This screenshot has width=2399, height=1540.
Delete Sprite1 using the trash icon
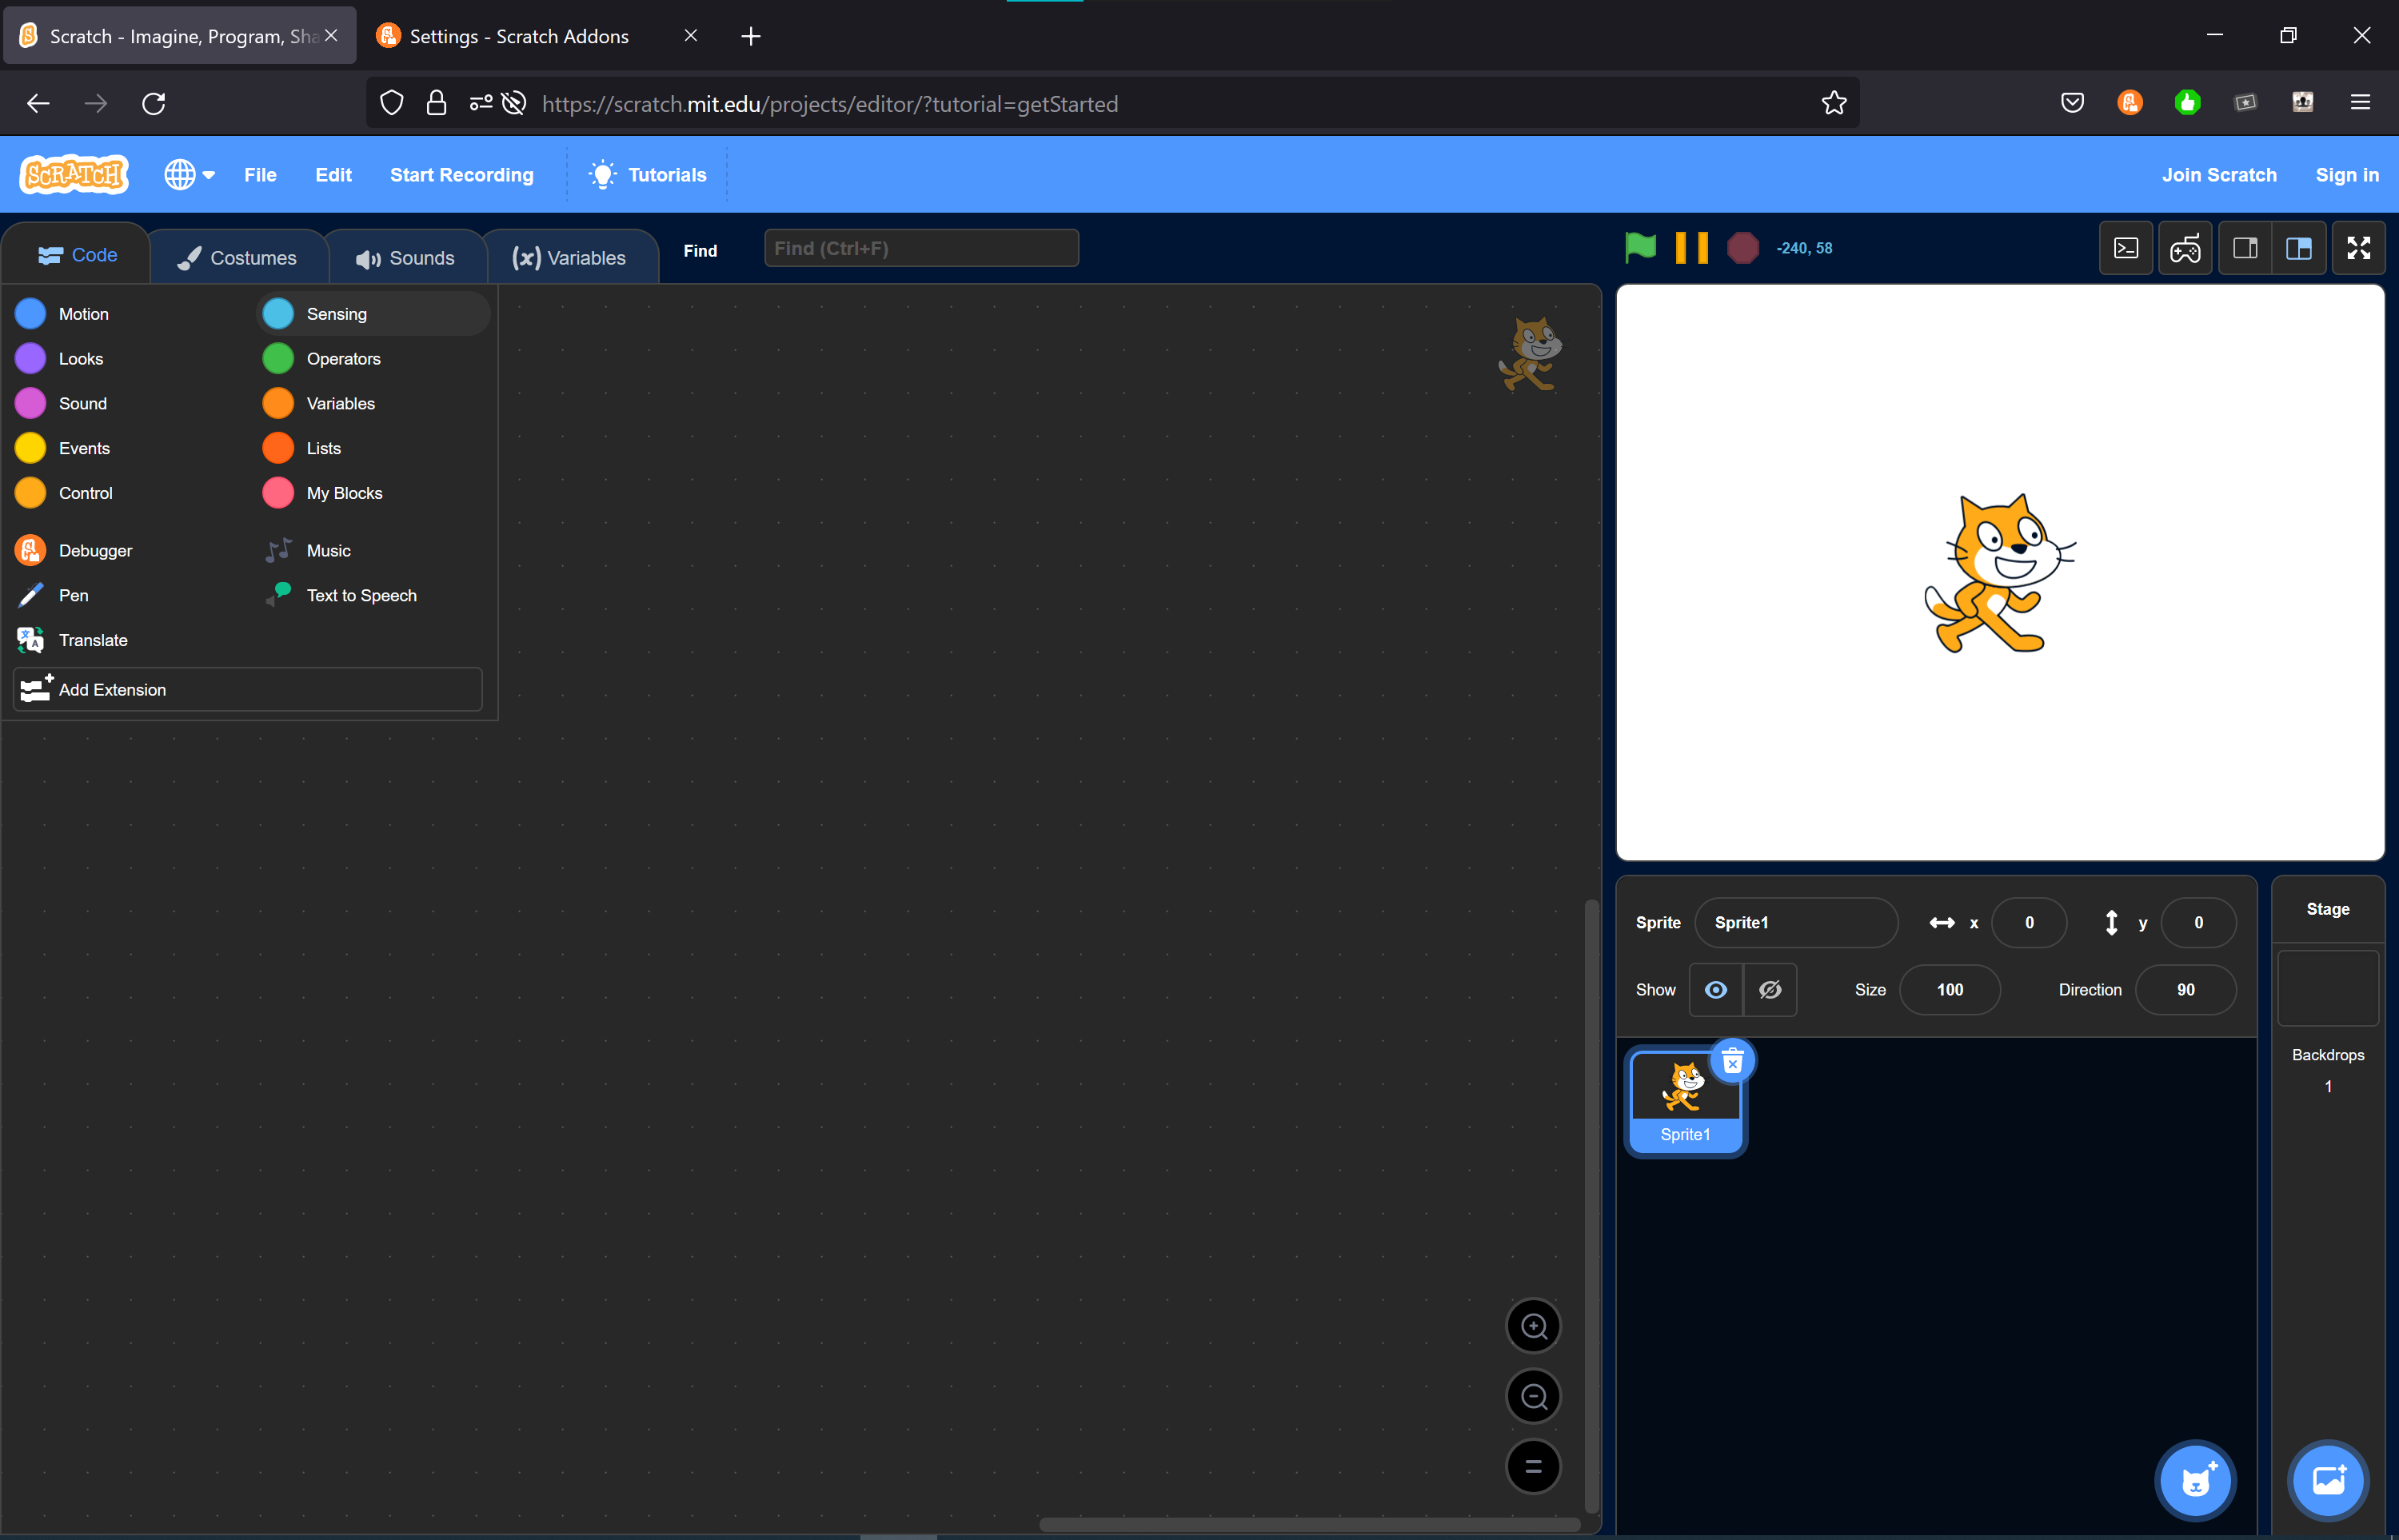(x=1731, y=1062)
